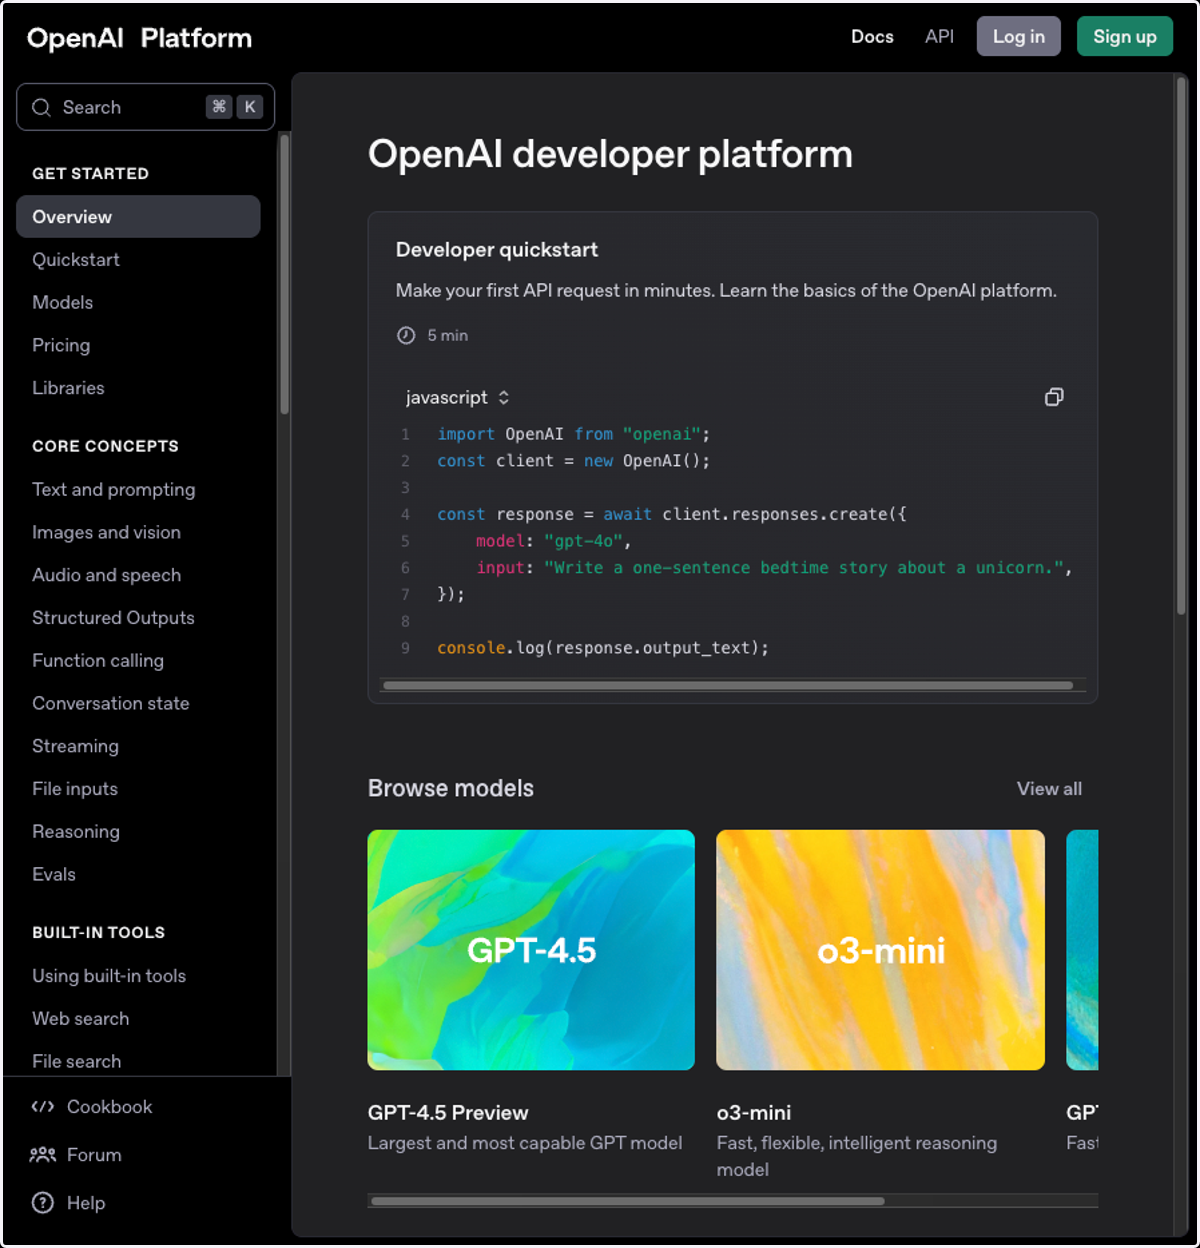Click the import OpenAI code line

tap(573, 434)
